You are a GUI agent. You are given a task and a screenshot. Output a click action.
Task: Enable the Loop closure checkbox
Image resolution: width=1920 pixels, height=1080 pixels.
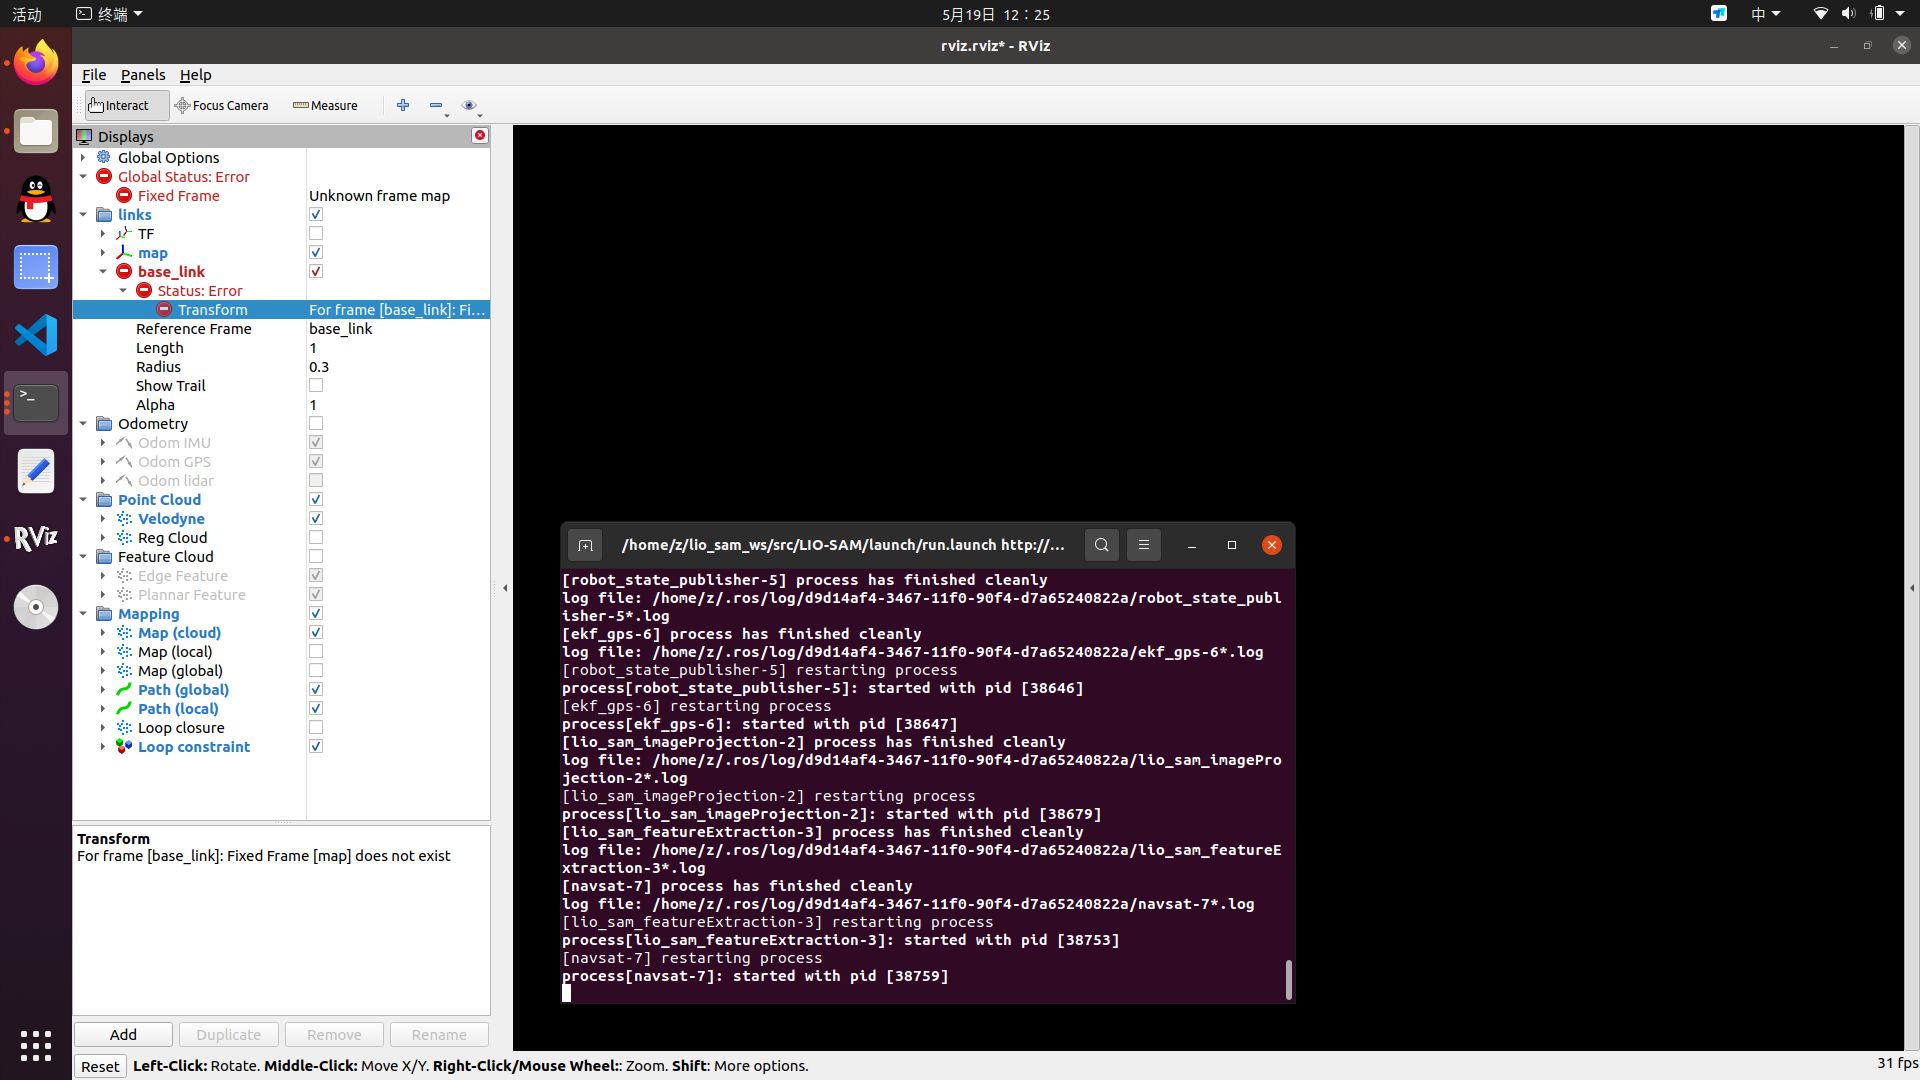[316, 728]
